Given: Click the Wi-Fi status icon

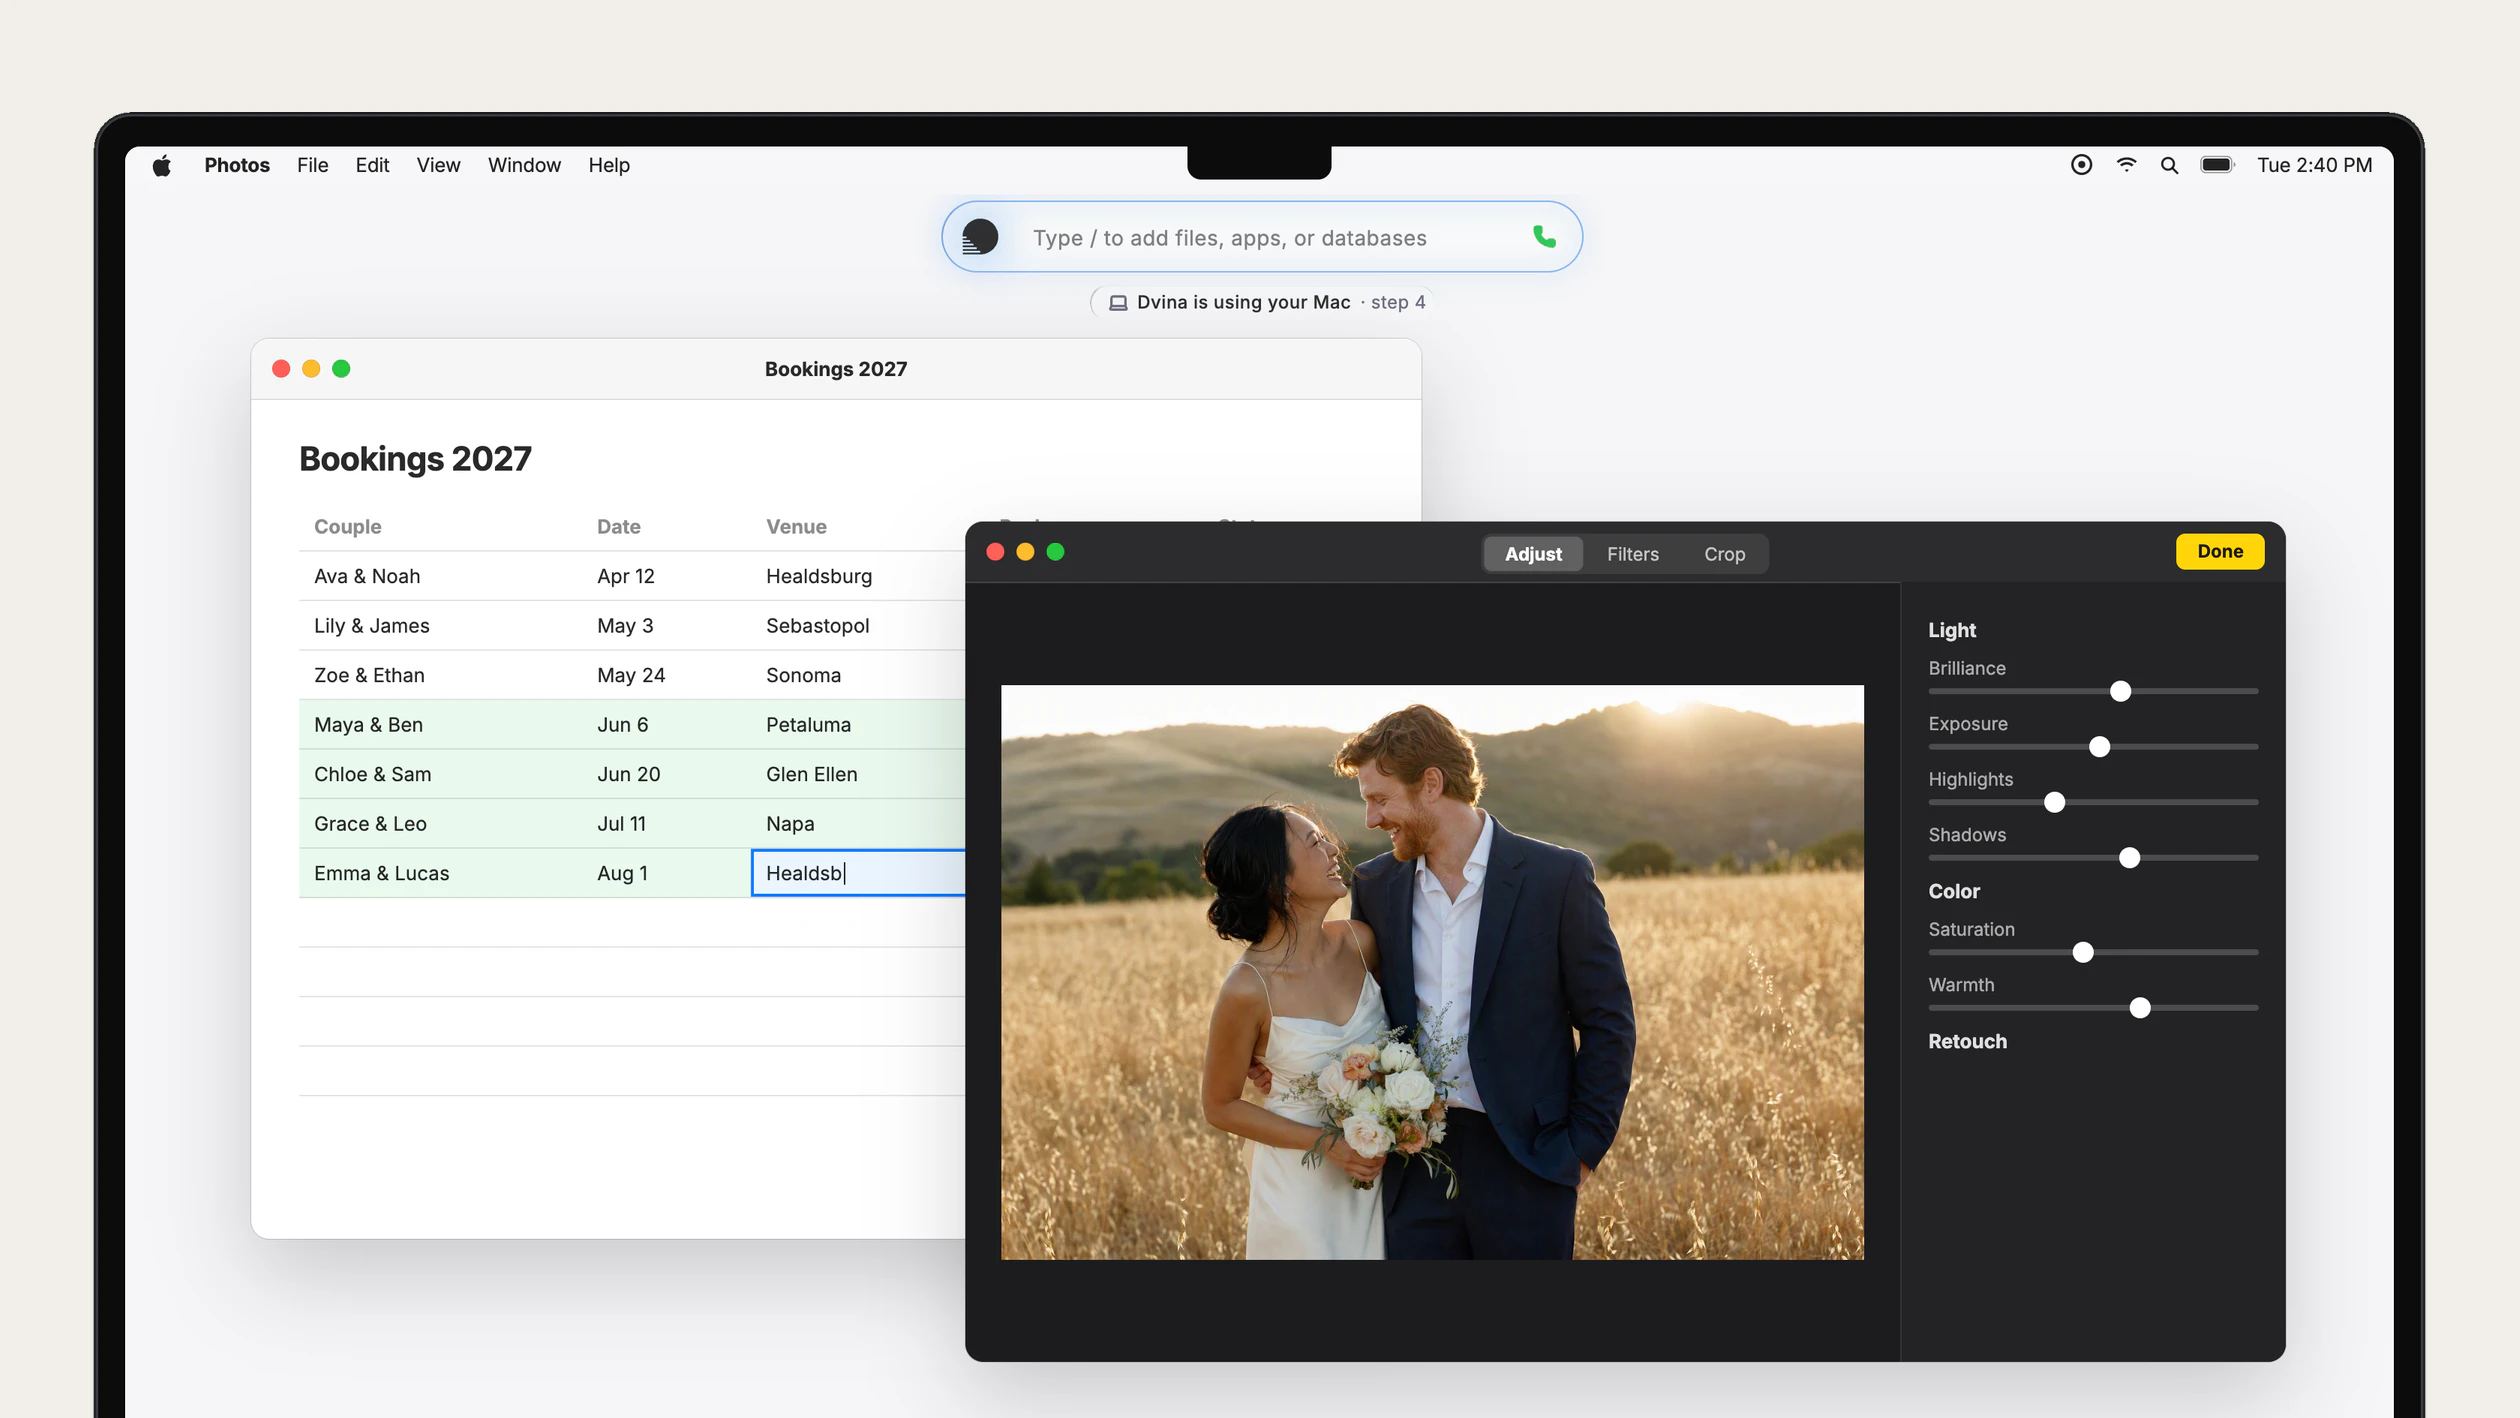Looking at the screenshot, I should click(x=2126, y=165).
